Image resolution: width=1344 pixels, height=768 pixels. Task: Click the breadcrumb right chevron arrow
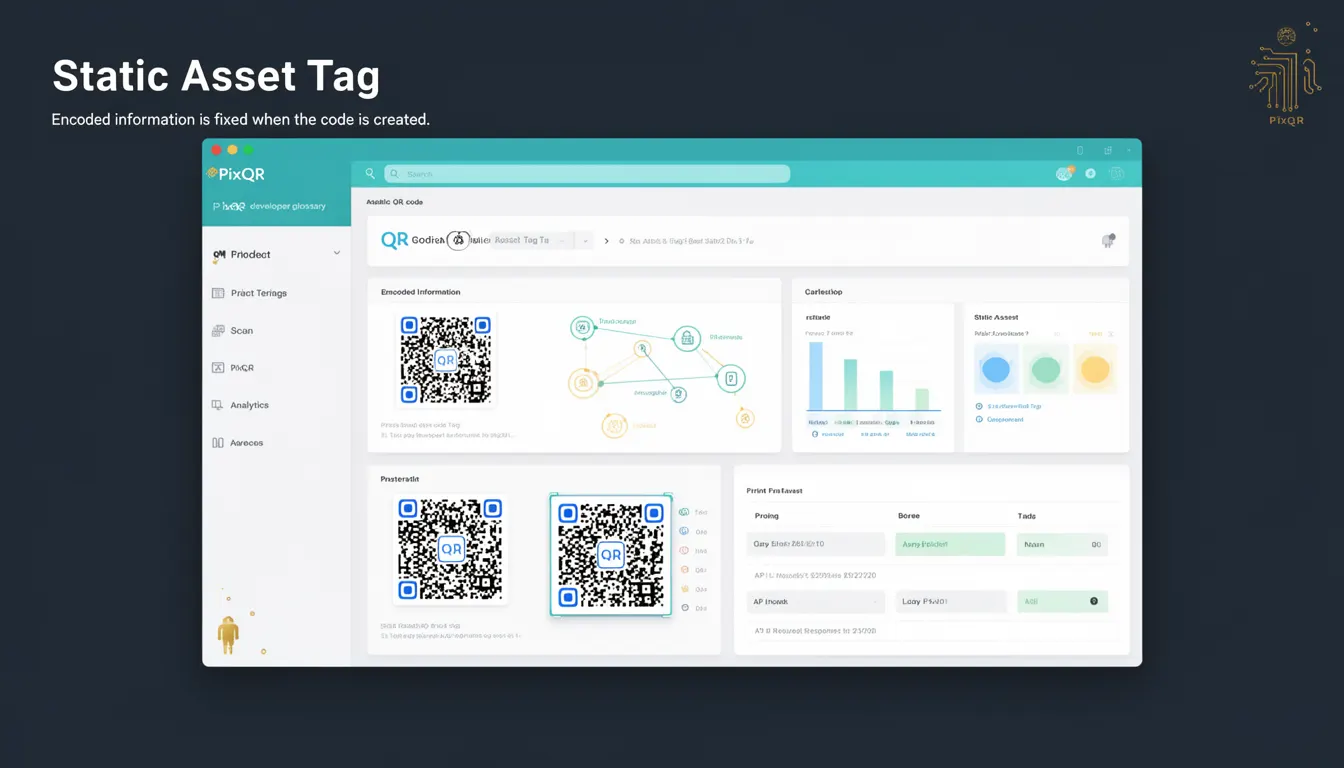(606, 241)
